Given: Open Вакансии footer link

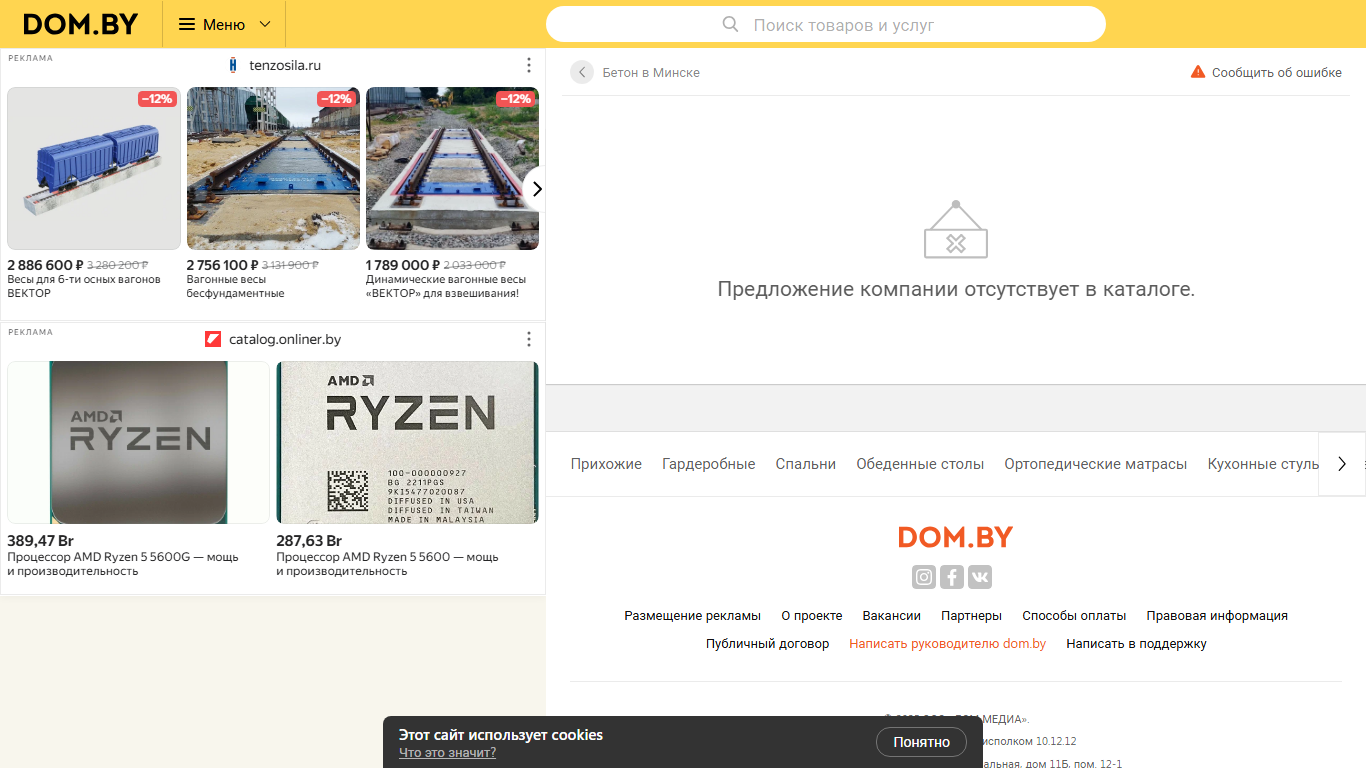Looking at the screenshot, I should click(x=892, y=616).
